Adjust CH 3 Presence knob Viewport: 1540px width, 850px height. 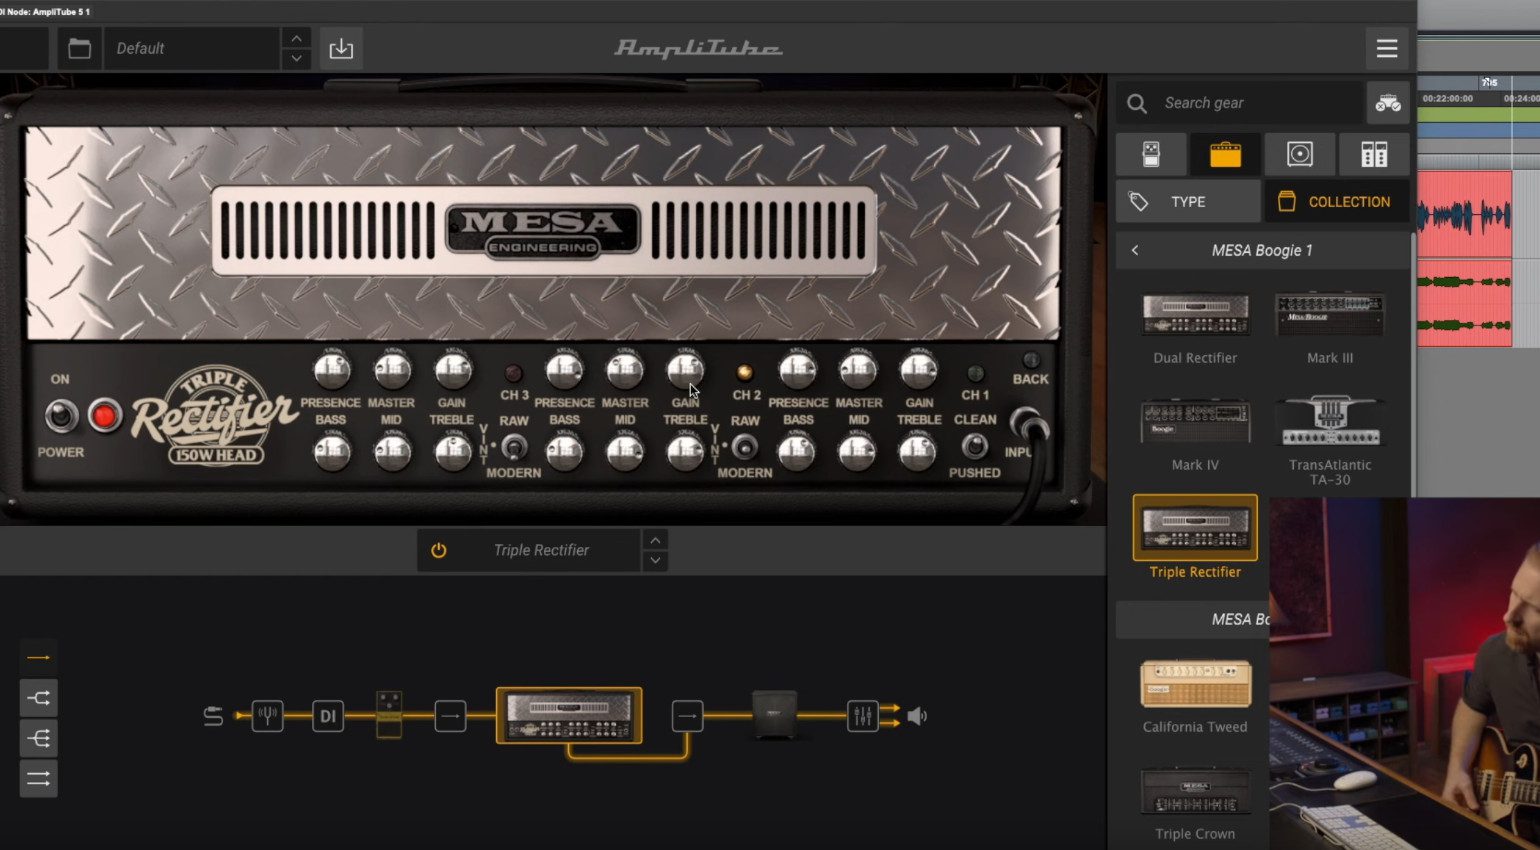point(332,371)
